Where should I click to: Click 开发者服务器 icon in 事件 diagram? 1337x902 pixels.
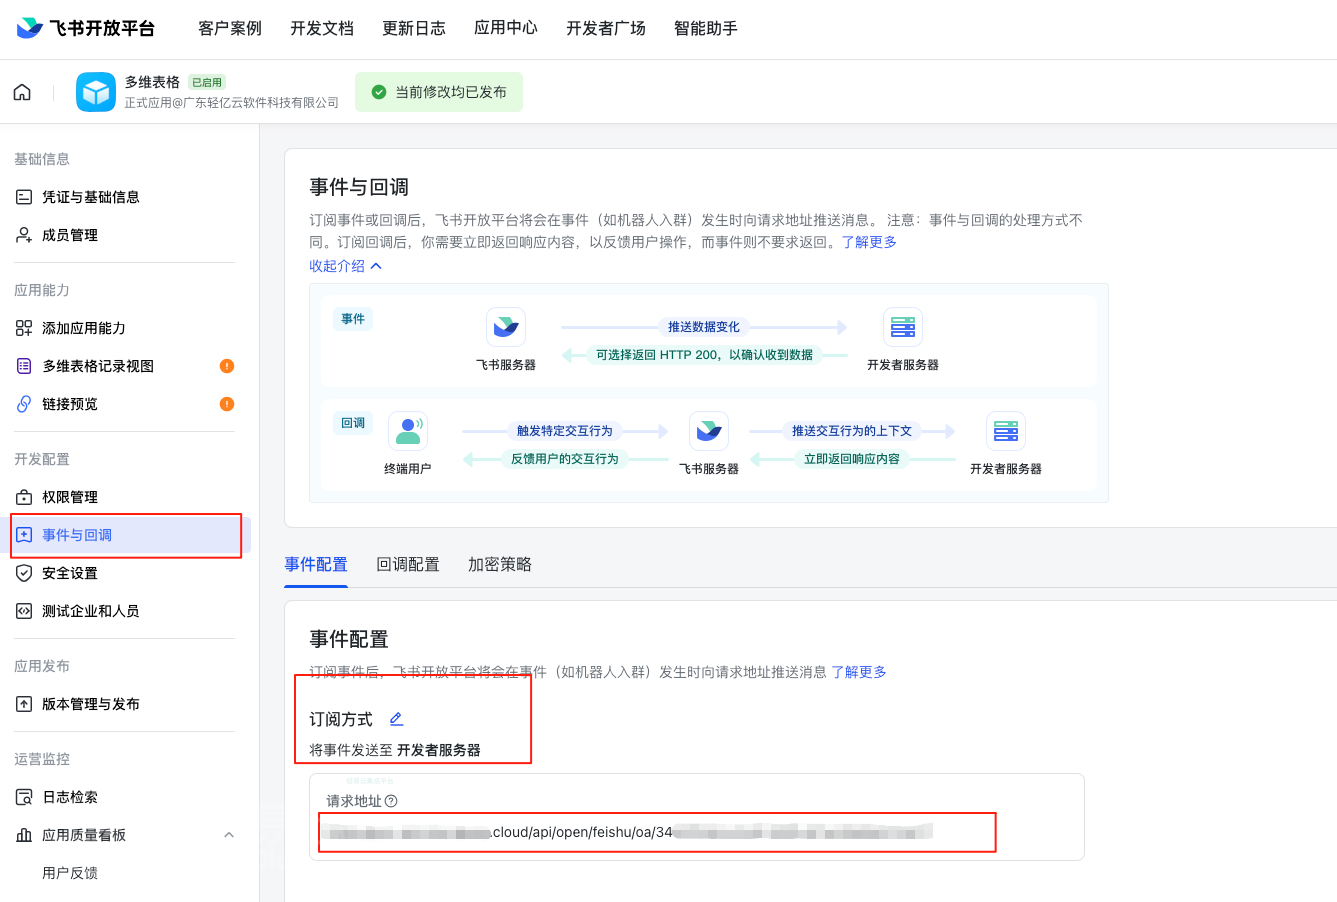903,327
